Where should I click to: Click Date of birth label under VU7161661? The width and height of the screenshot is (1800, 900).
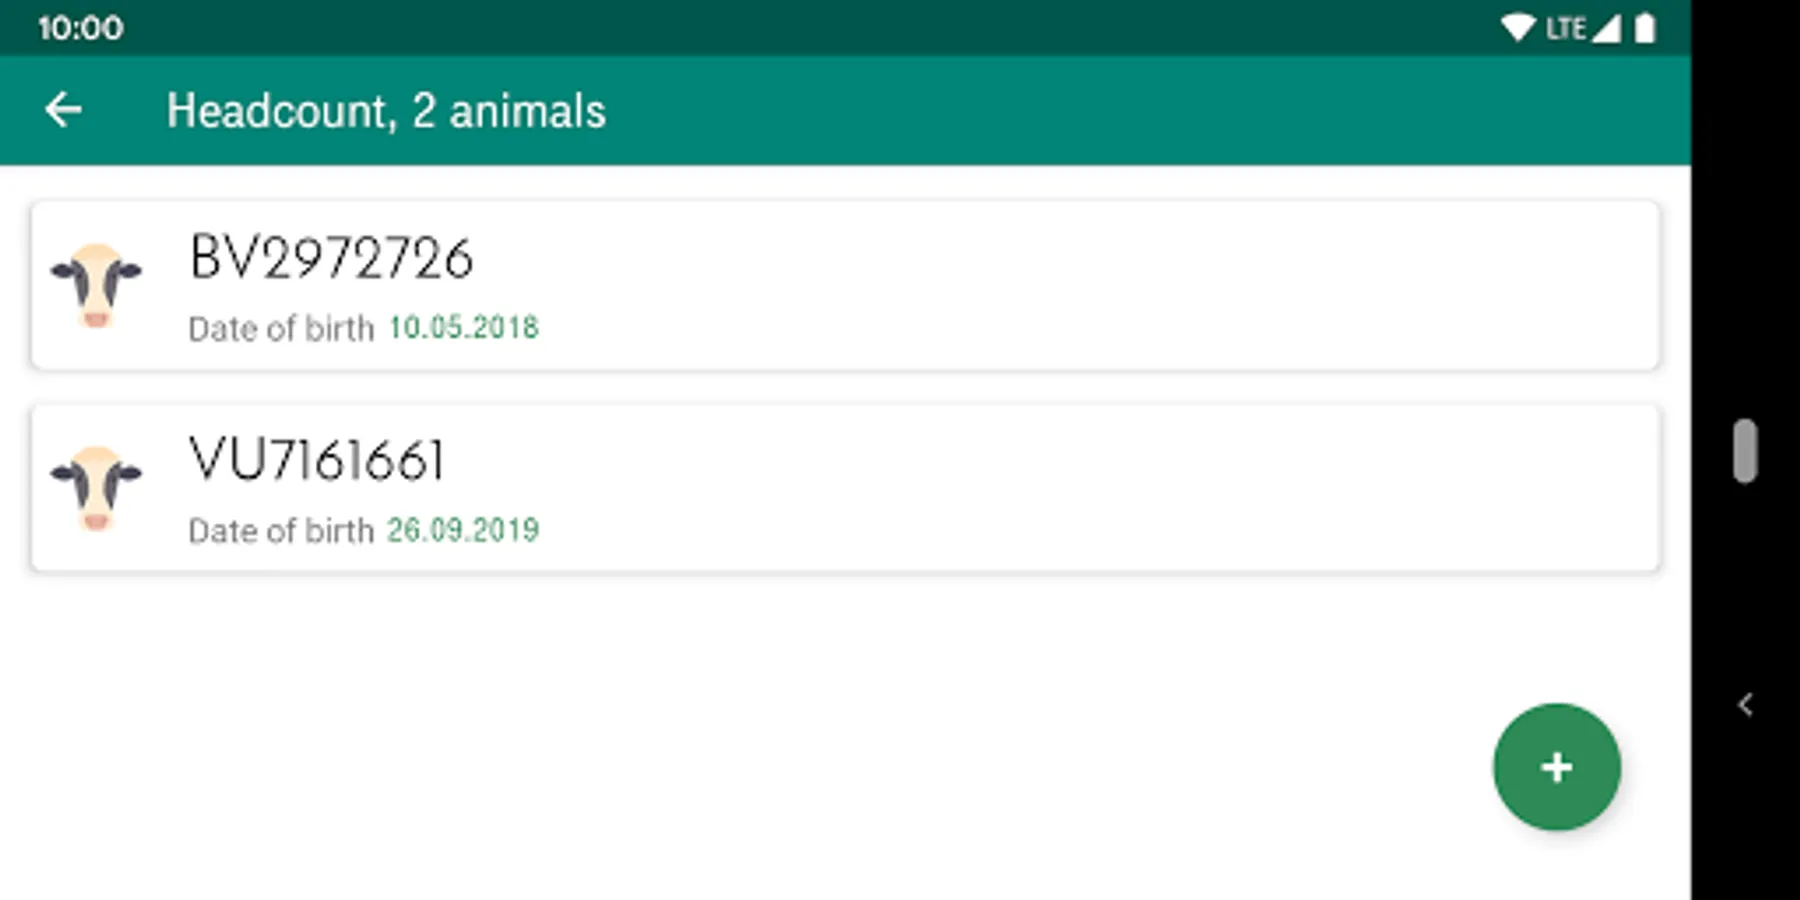click(281, 531)
